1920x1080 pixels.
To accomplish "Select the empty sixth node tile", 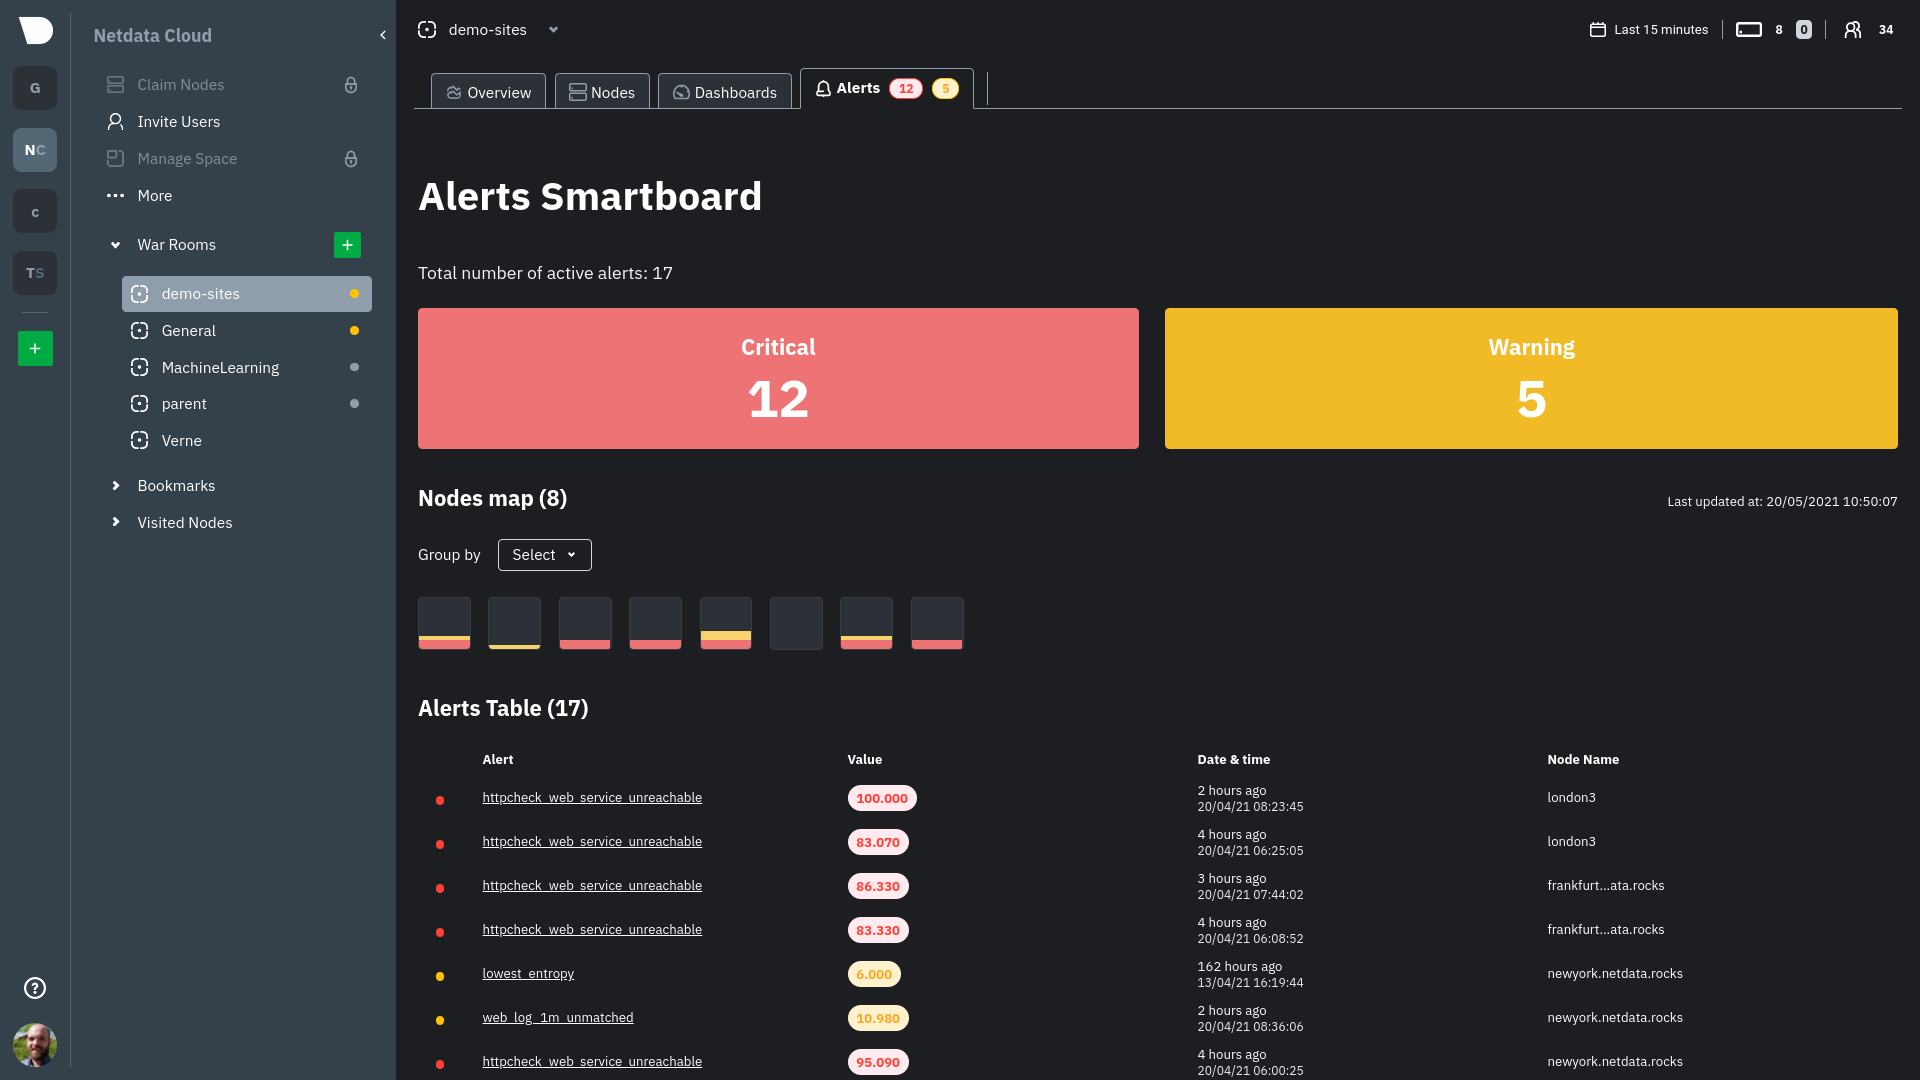I will (x=796, y=623).
